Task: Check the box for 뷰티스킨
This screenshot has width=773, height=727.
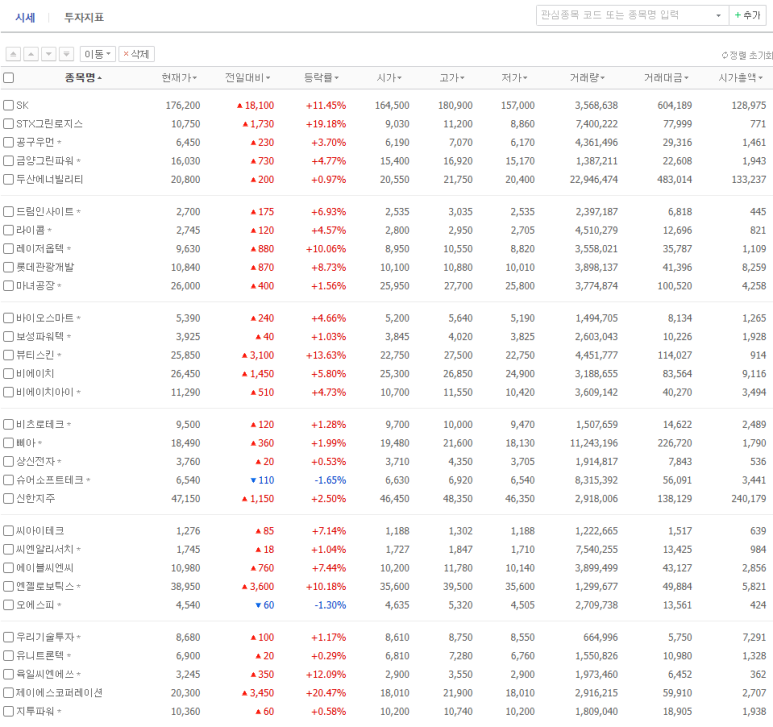Action: click(8, 355)
